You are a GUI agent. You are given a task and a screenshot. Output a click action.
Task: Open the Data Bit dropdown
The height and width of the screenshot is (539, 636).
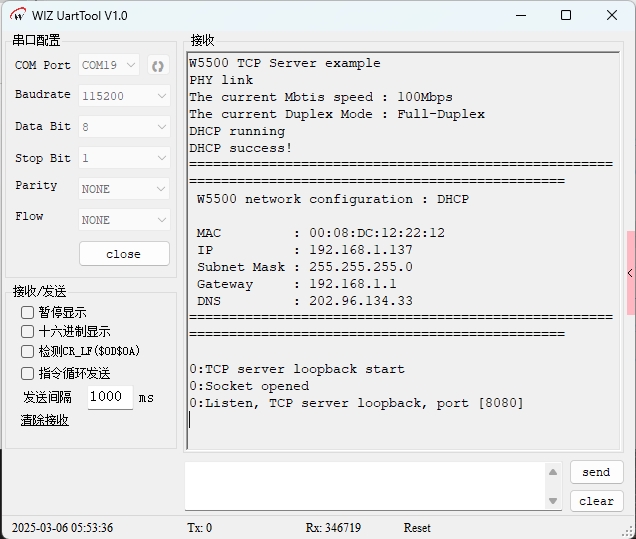point(124,127)
